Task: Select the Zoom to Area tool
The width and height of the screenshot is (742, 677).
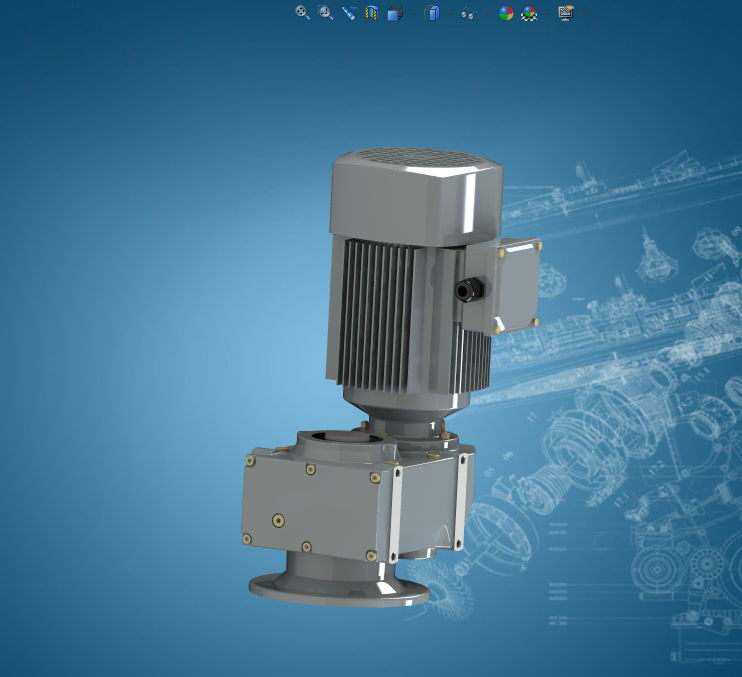Action: coord(326,13)
